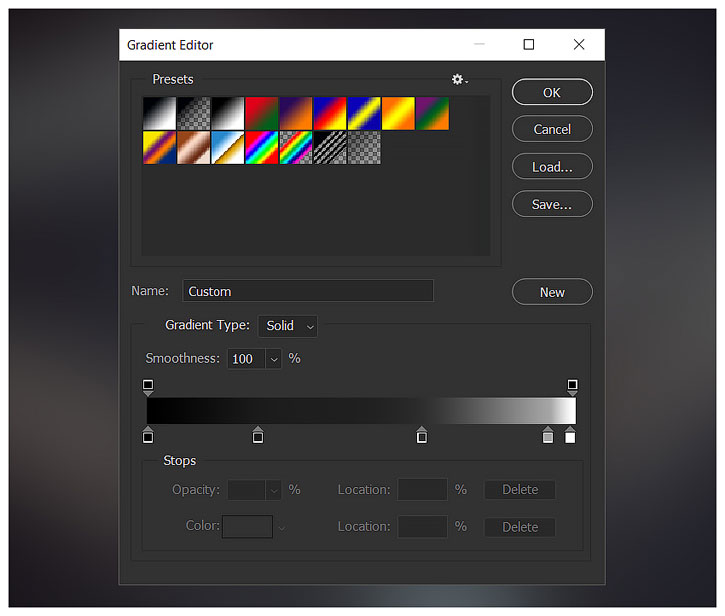Choose the orange, yellow, orange preset
Viewport: 725px width, 616px height.
tap(399, 113)
